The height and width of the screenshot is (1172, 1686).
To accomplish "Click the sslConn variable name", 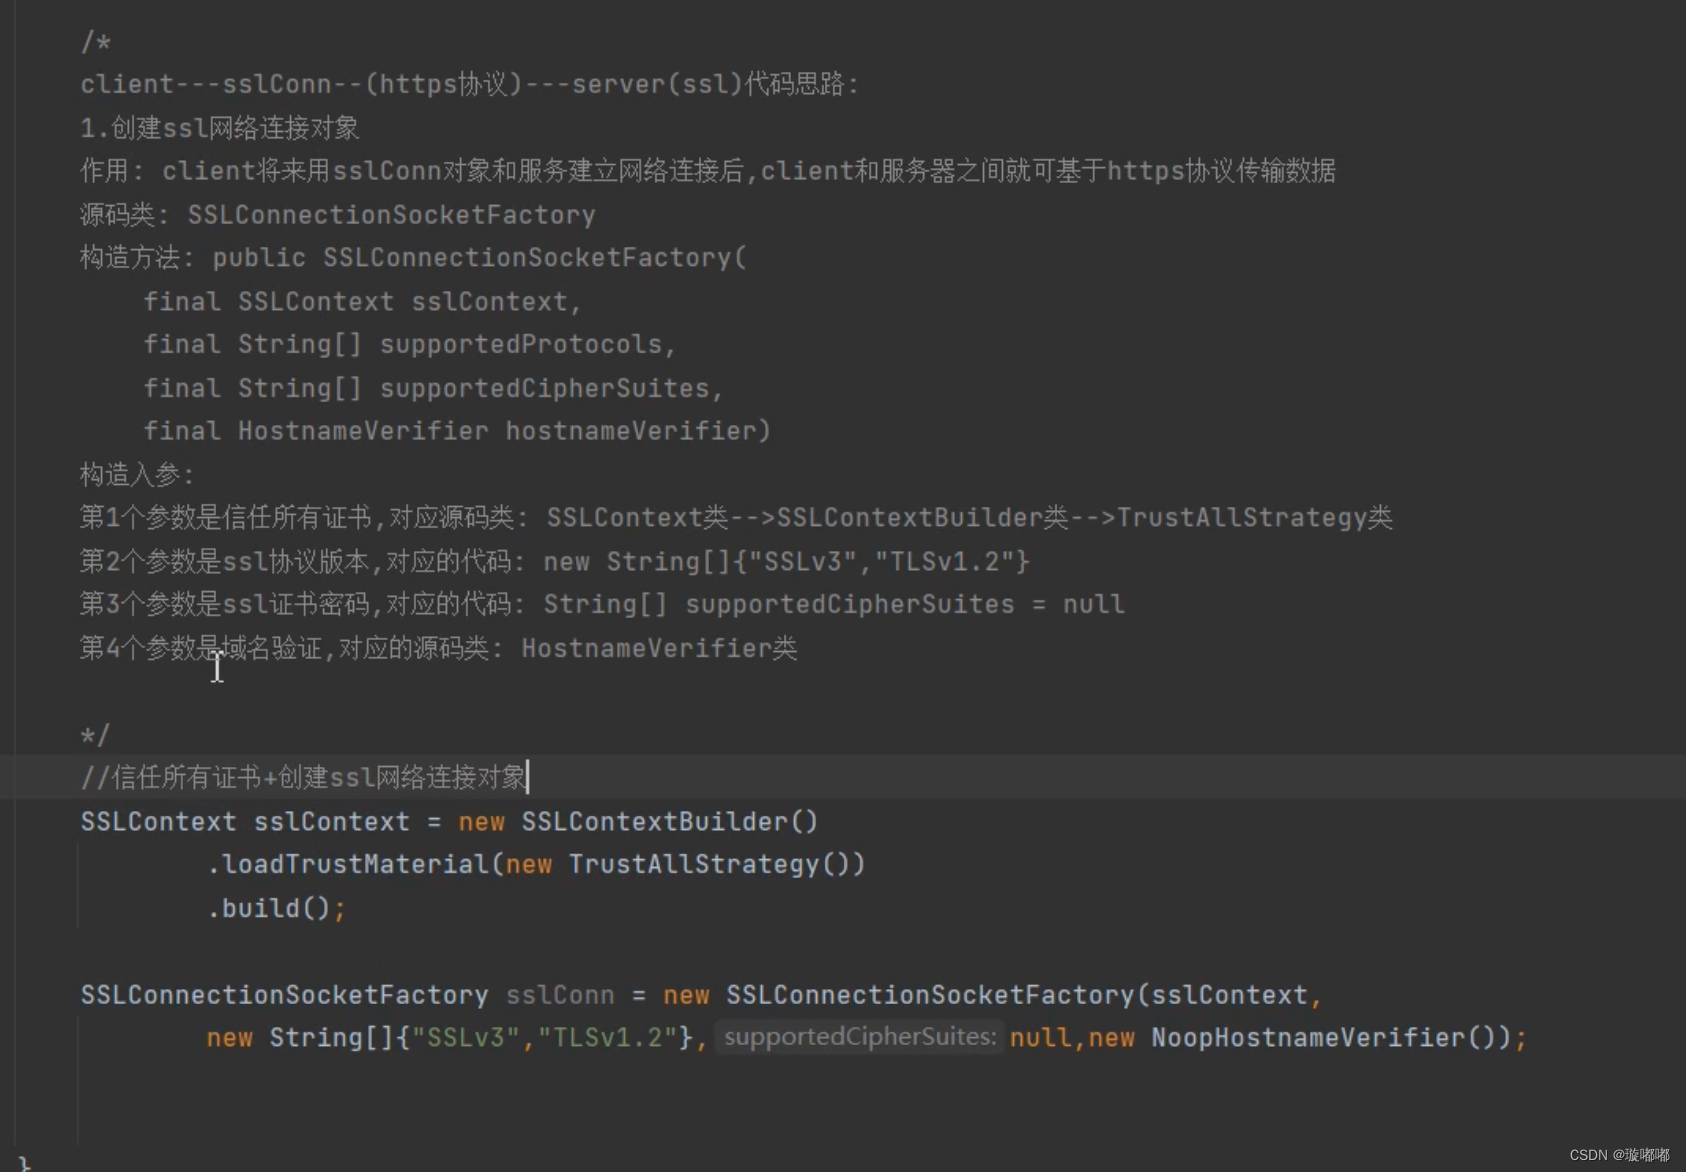I will 560,994.
